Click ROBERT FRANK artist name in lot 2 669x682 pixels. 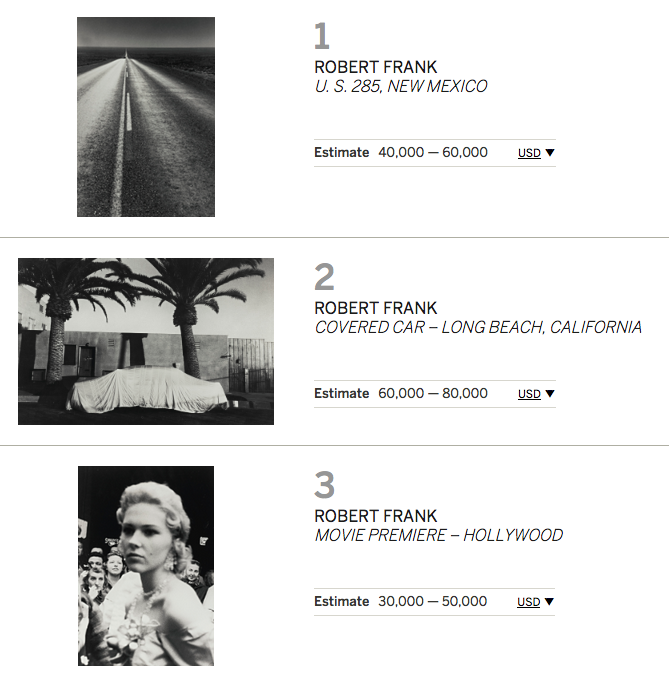375,308
